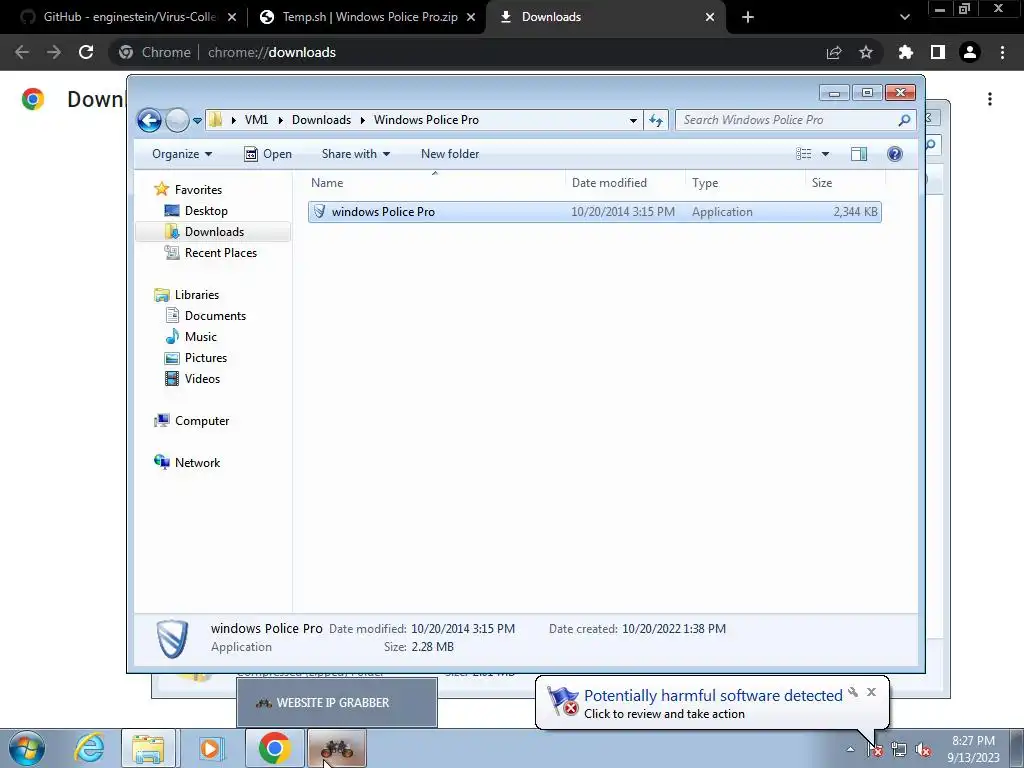
Task: Open Recent Places in navigation pane
Action: click(x=221, y=253)
